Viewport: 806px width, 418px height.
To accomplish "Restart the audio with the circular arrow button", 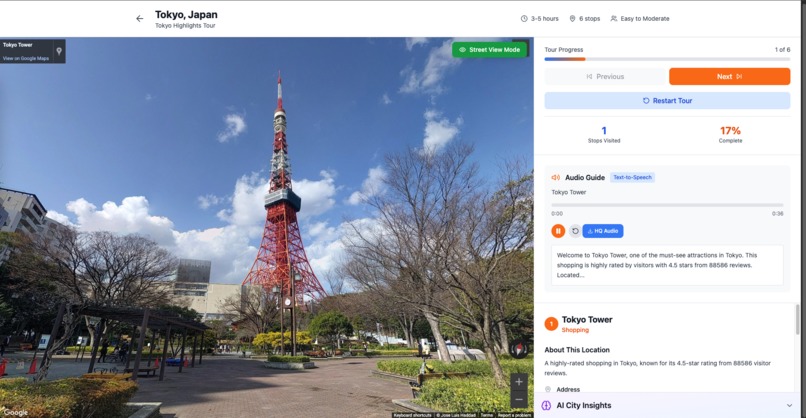I will pos(575,231).
